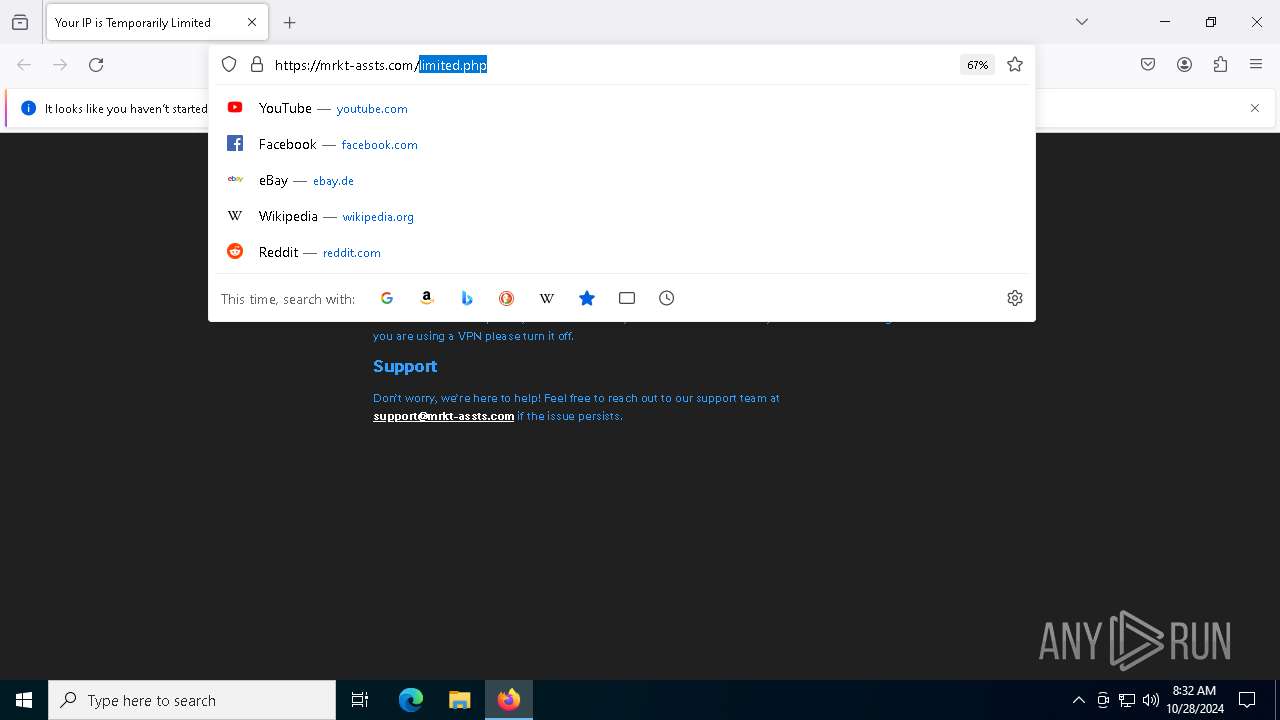The height and width of the screenshot is (720, 1280).
Task: Click the Firefox View icon
Action: pyautogui.click(x=20, y=22)
